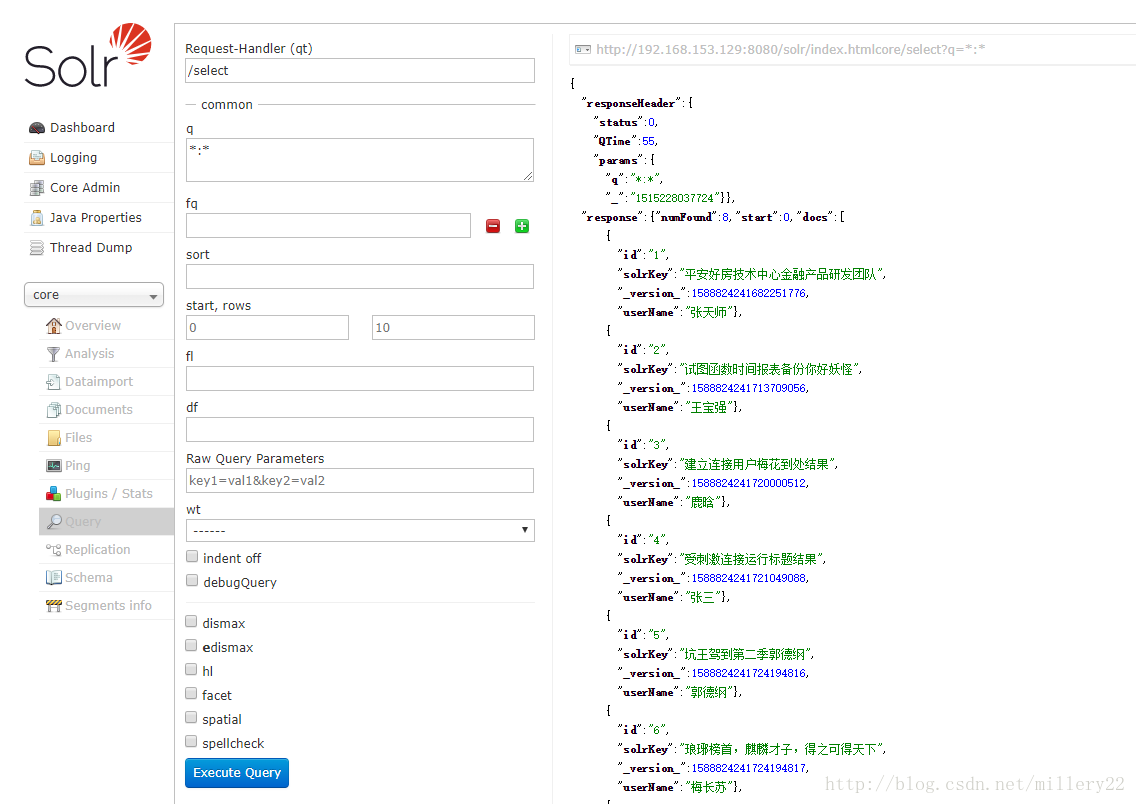1136x804 pixels.
Task: Click the Query magnifier icon
Action: (x=54, y=522)
